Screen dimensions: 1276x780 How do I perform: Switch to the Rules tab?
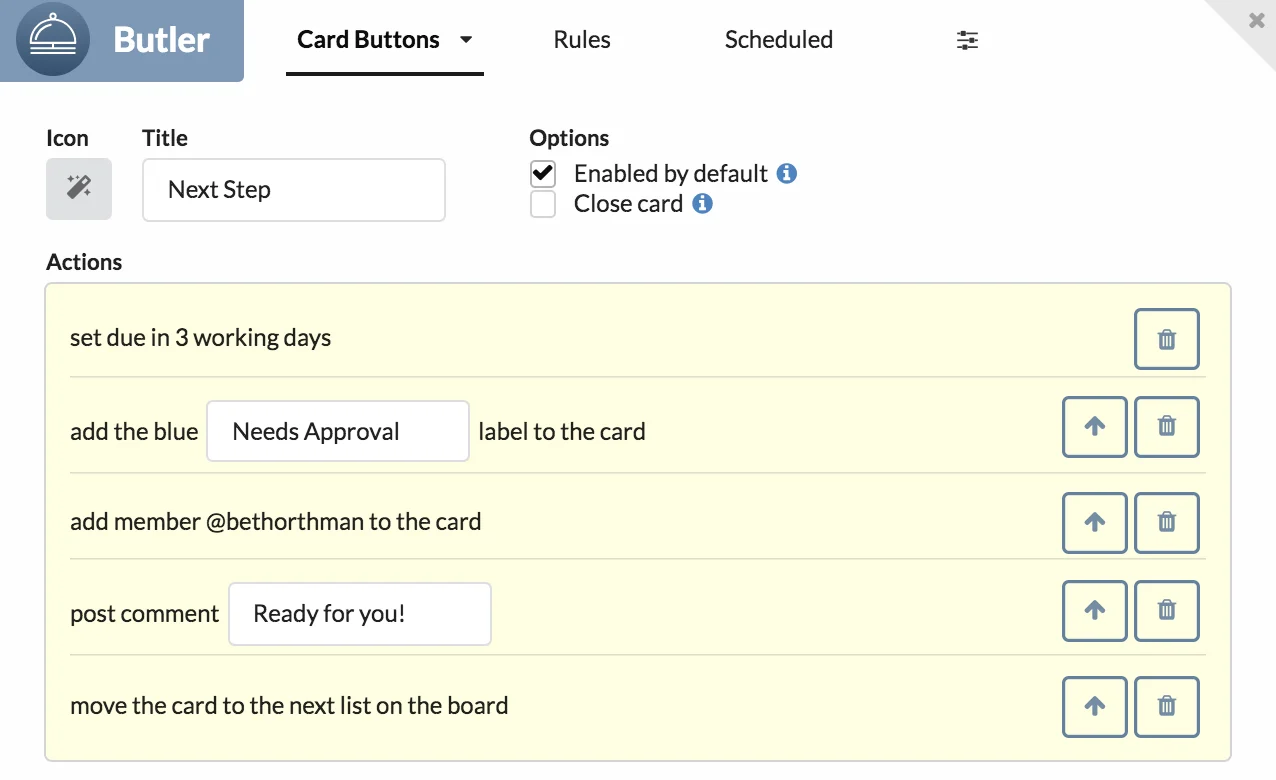pos(581,40)
